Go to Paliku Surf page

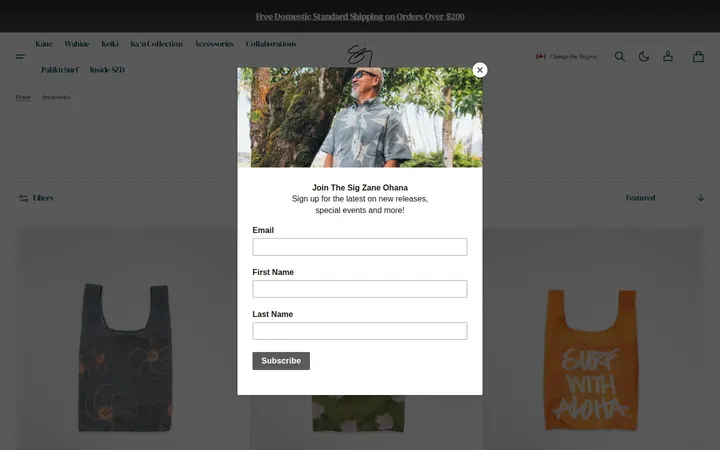60,70
